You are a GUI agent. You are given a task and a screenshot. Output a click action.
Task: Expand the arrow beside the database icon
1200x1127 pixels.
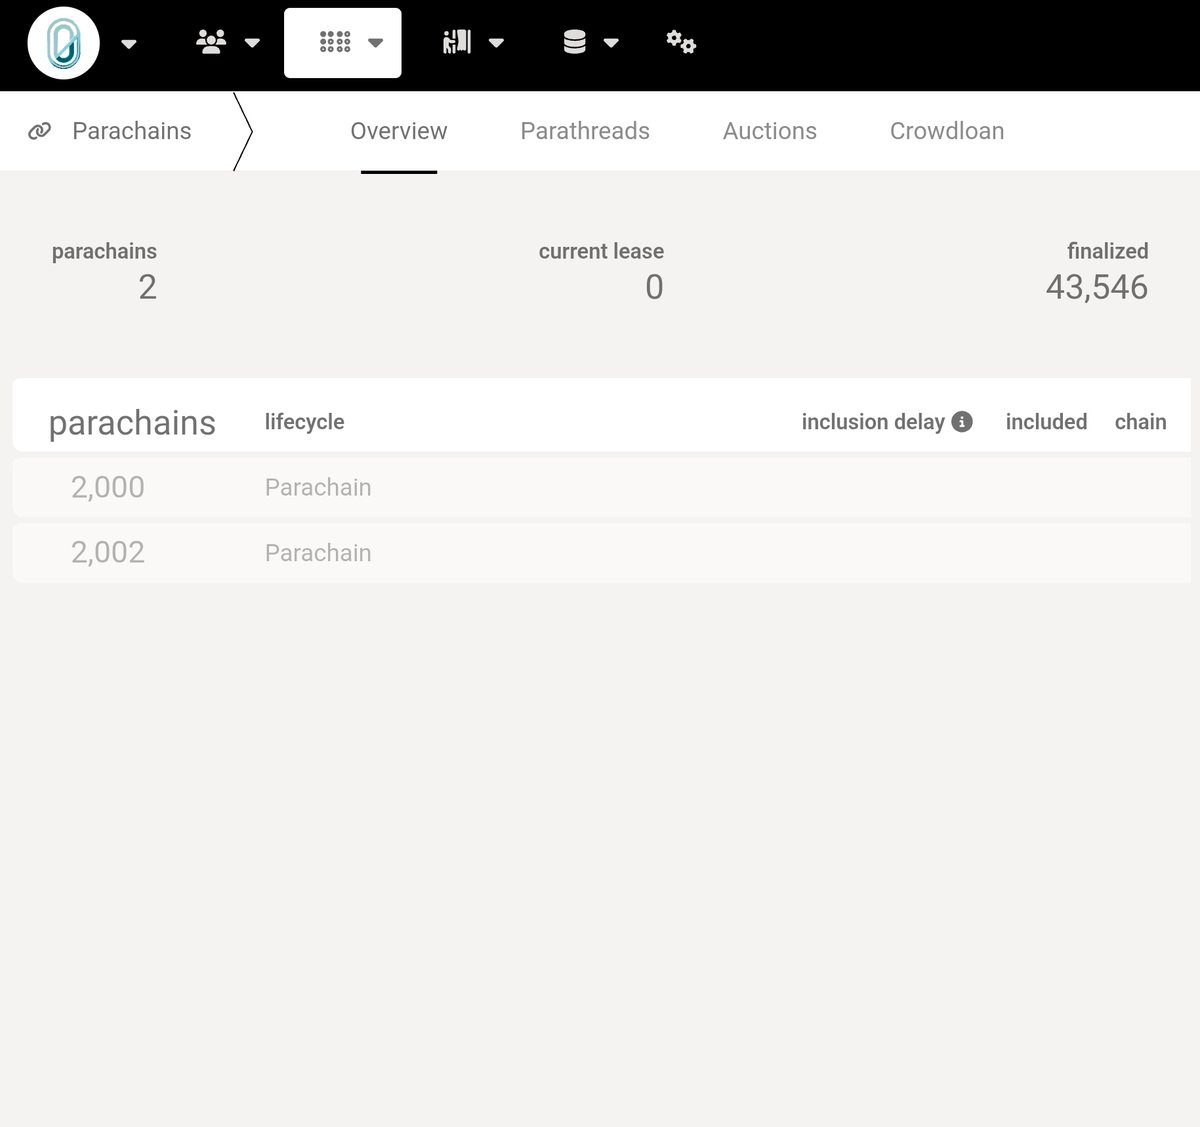(611, 43)
